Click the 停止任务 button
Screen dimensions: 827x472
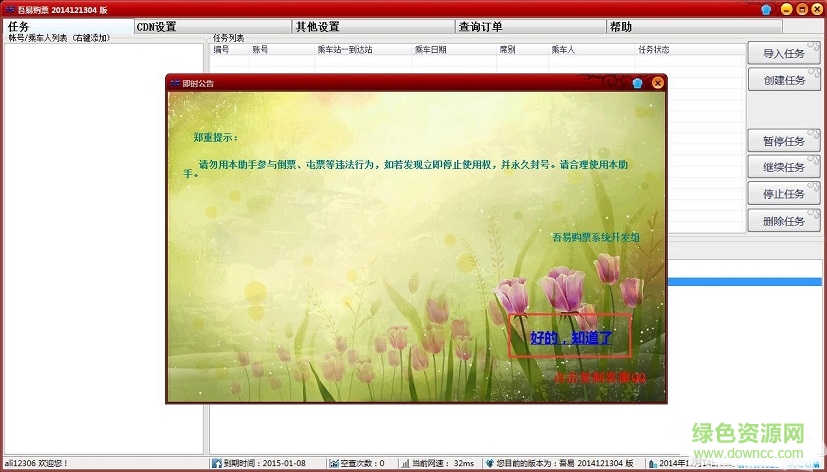pyautogui.click(x=784, y=194)
